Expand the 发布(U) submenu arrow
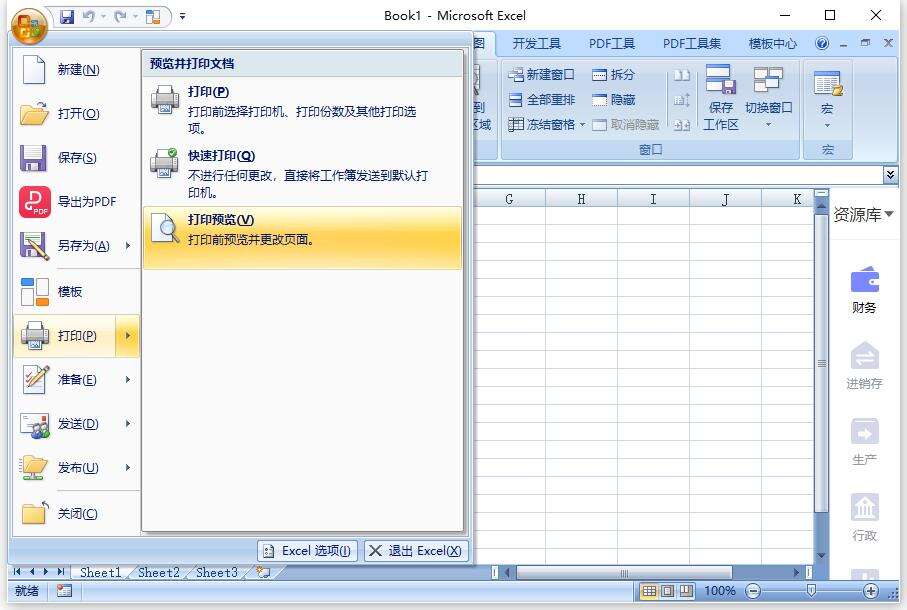Screen dimensions: 907x610 point(128,468)
